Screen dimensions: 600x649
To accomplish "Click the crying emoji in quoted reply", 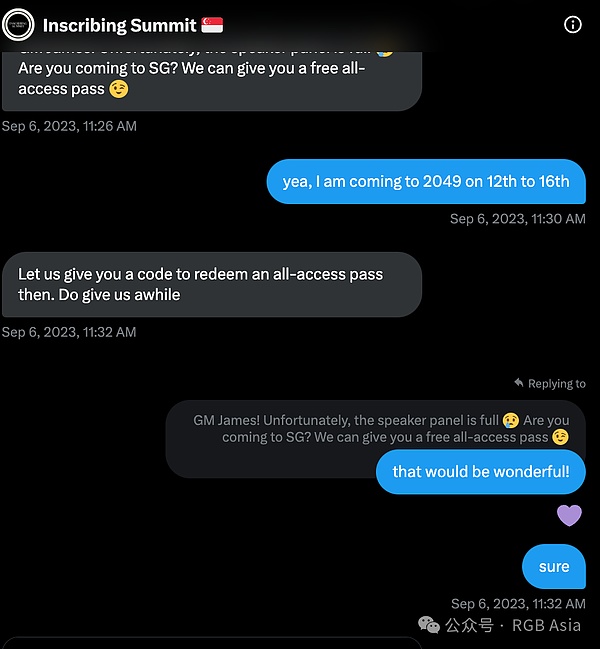I will point(511,420).
